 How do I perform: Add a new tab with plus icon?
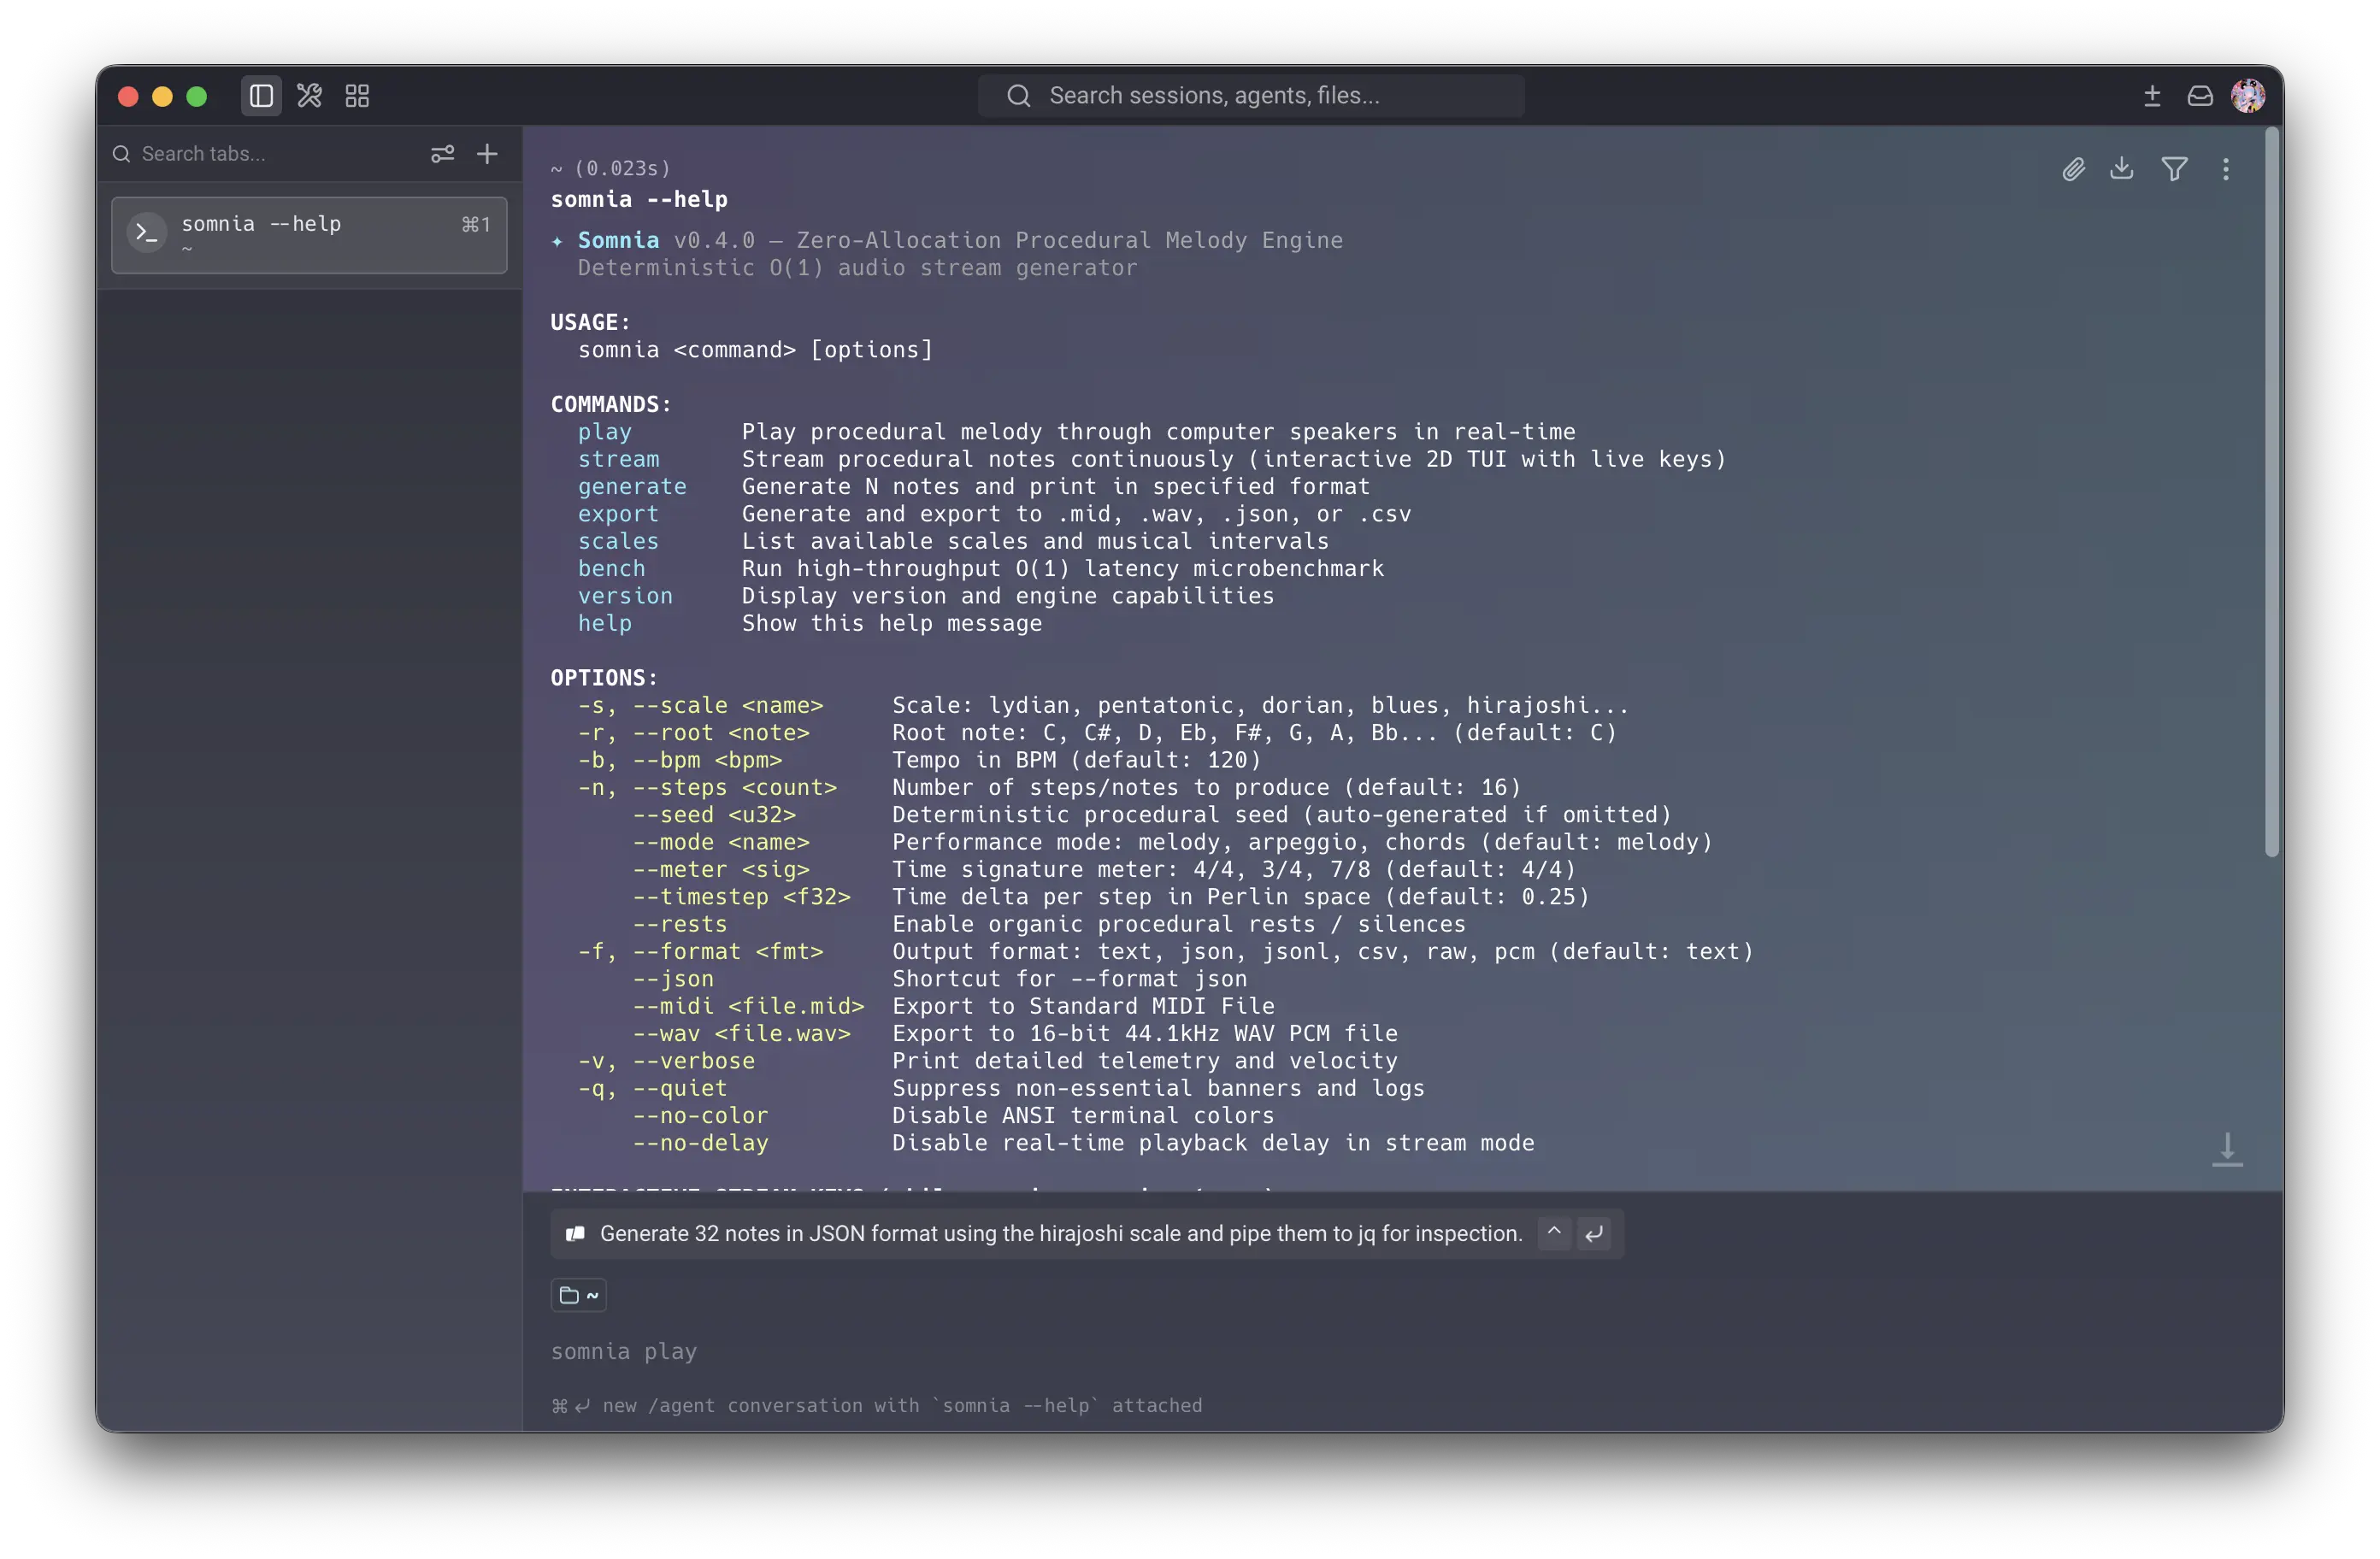click(x=487, y=154)
